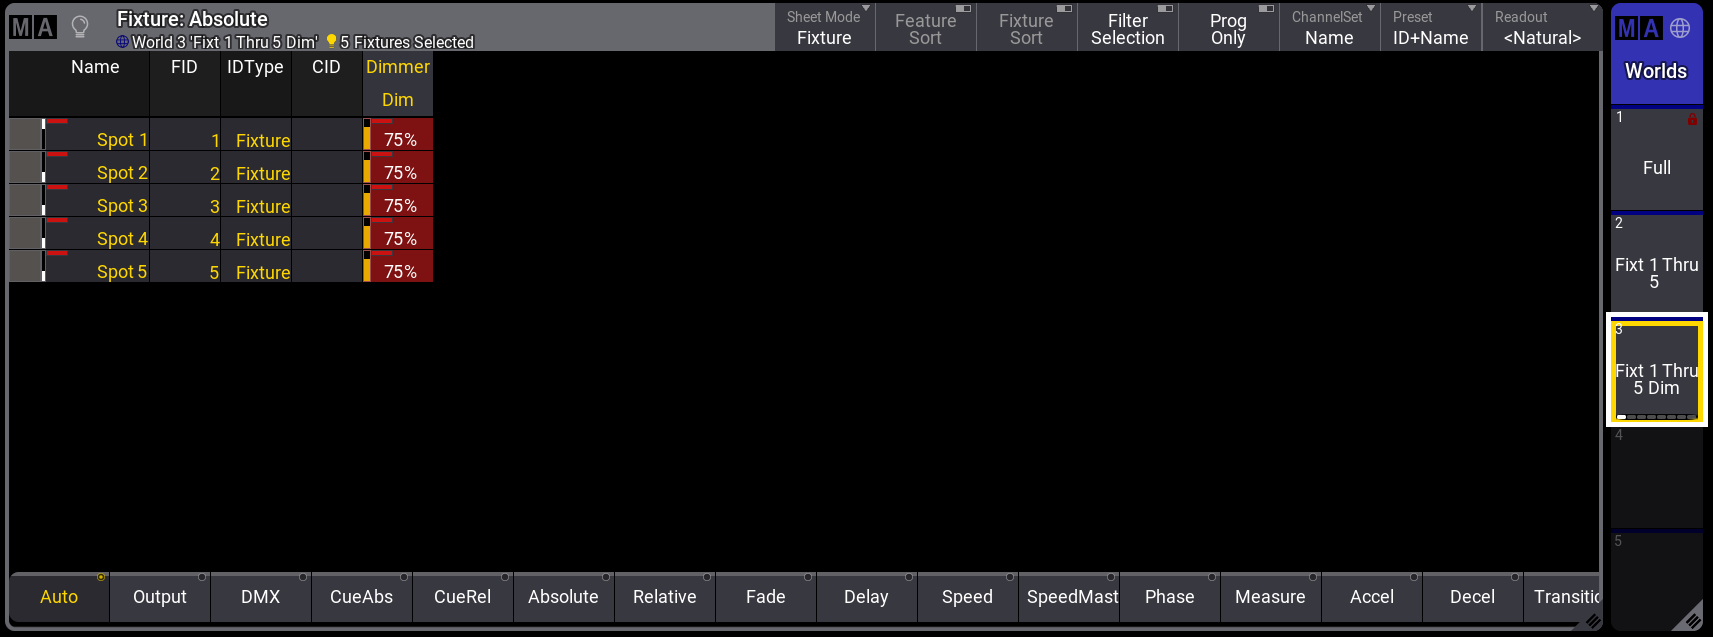Select world 2 Fixt 1 Thru 5

[x=1656, y=265]
